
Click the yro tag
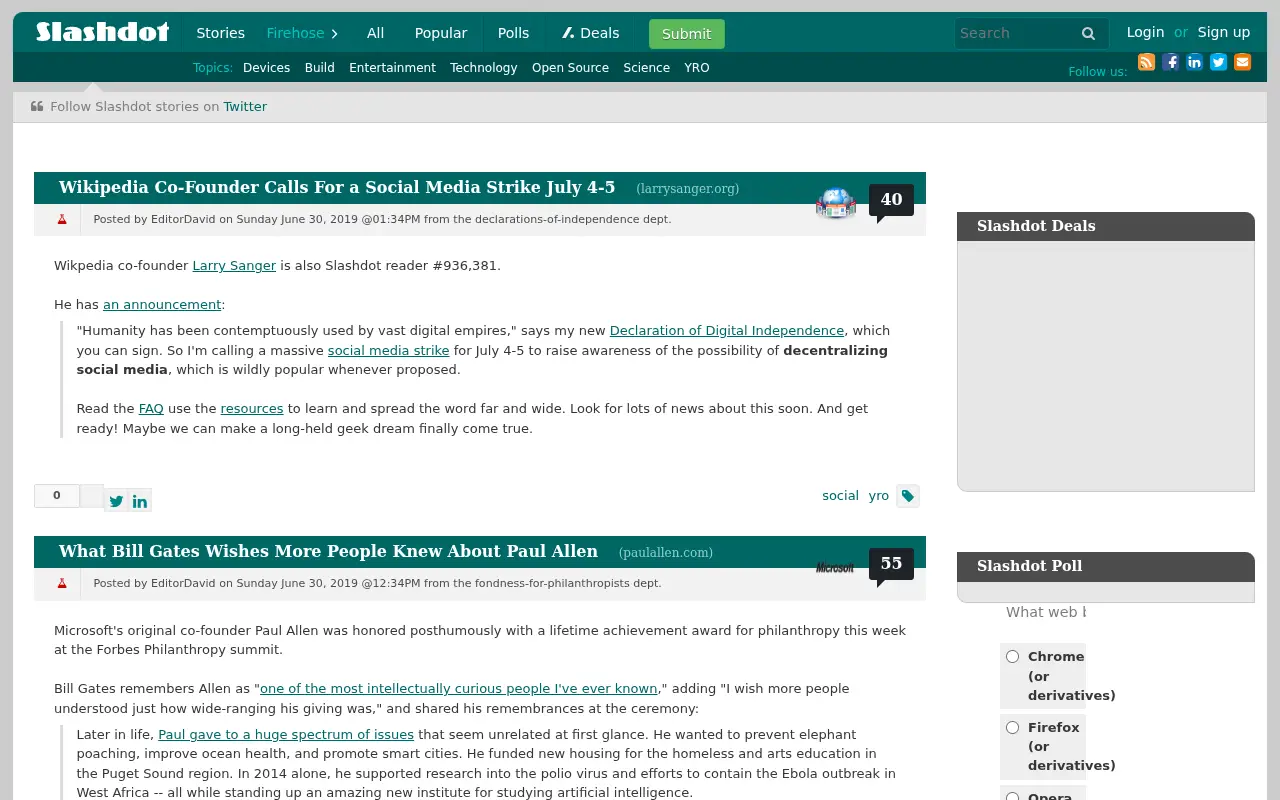pyautogui.click(x=879, y=495)
